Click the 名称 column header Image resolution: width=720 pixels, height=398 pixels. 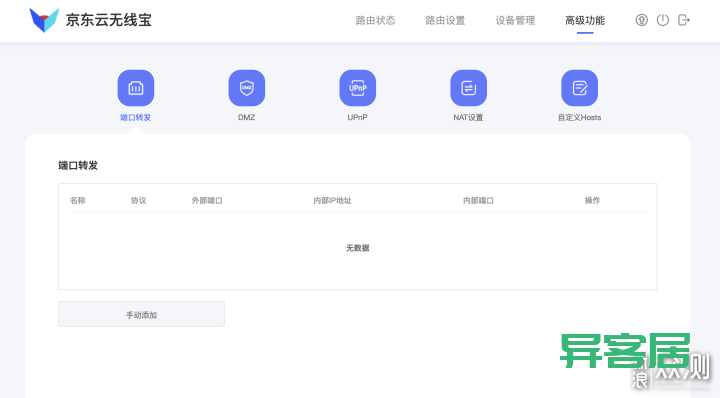78,200
